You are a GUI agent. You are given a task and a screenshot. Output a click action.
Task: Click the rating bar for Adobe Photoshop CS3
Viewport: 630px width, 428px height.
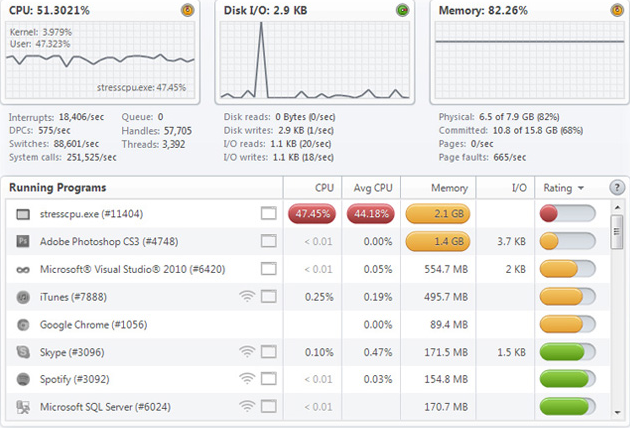pyautogui.click(x=567, y=241)
